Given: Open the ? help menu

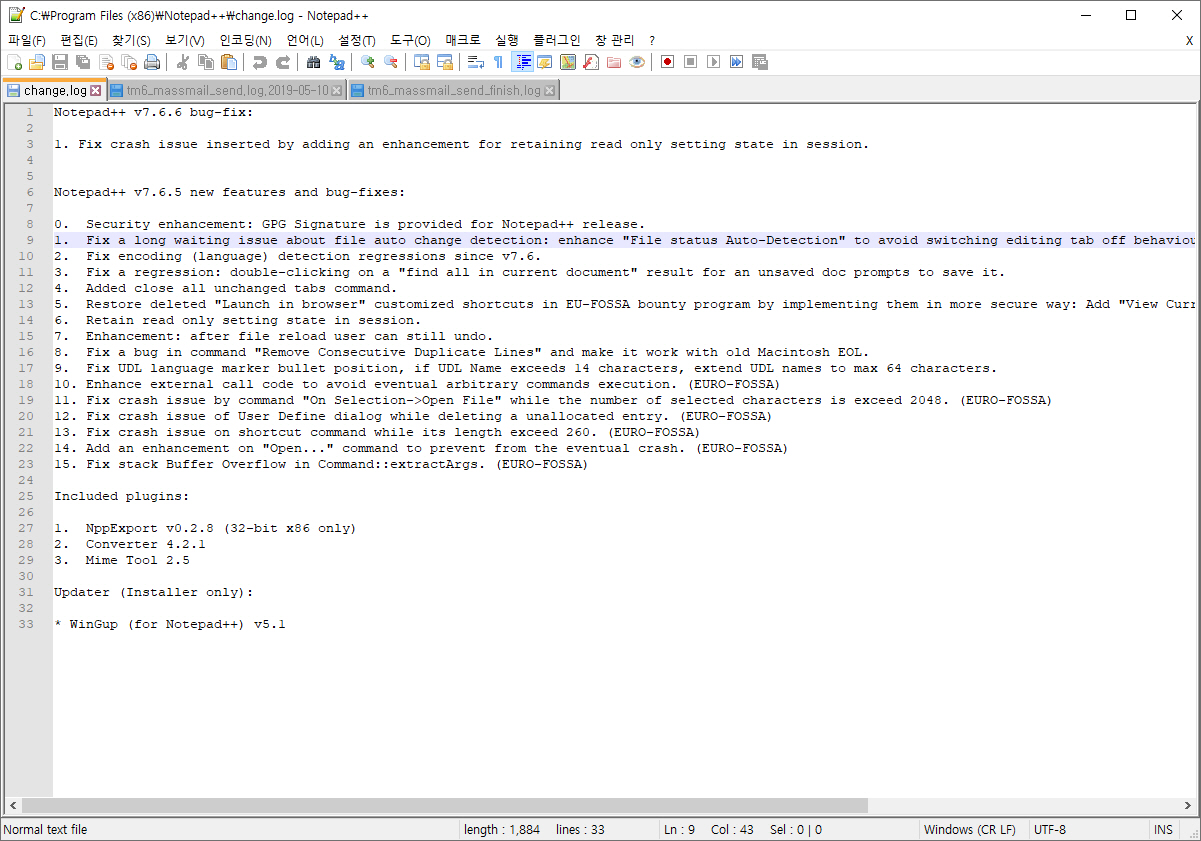Looking at the screenshot, I should tap(652, 40).
